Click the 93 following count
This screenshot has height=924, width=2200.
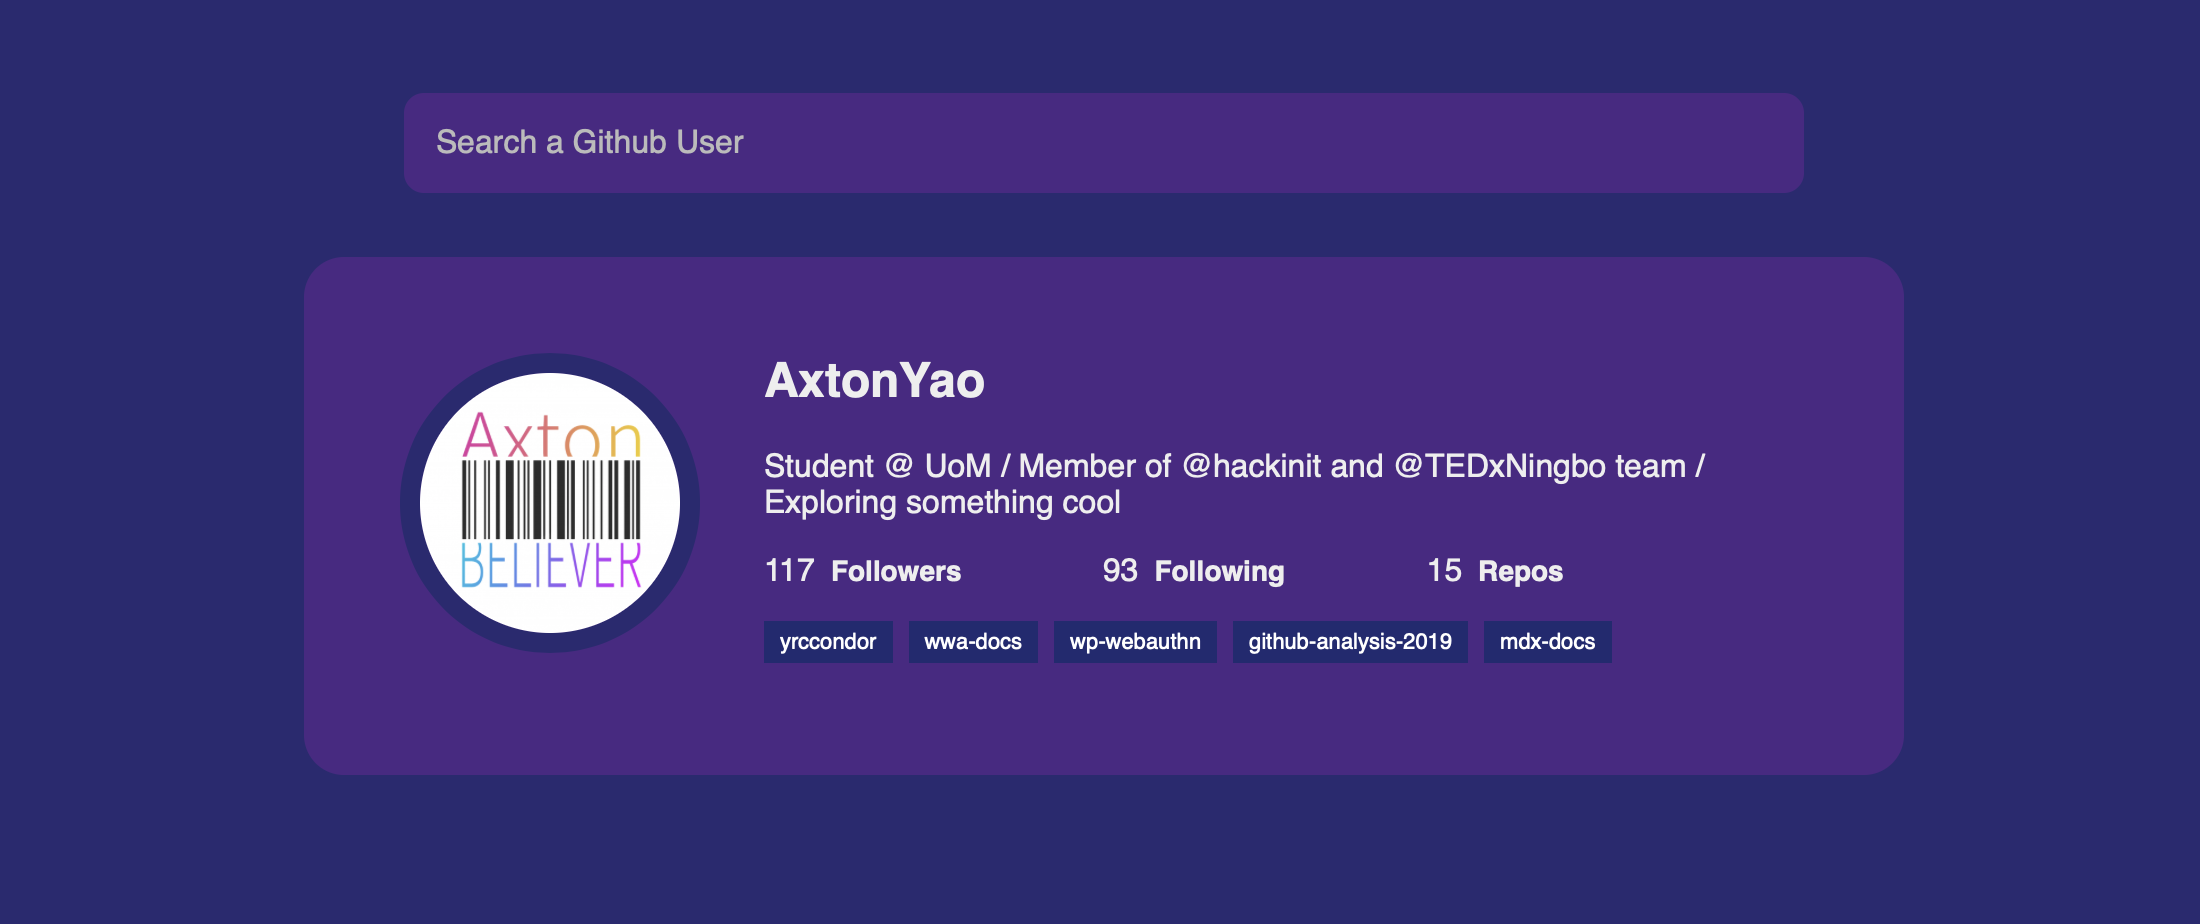(1119, 571)
